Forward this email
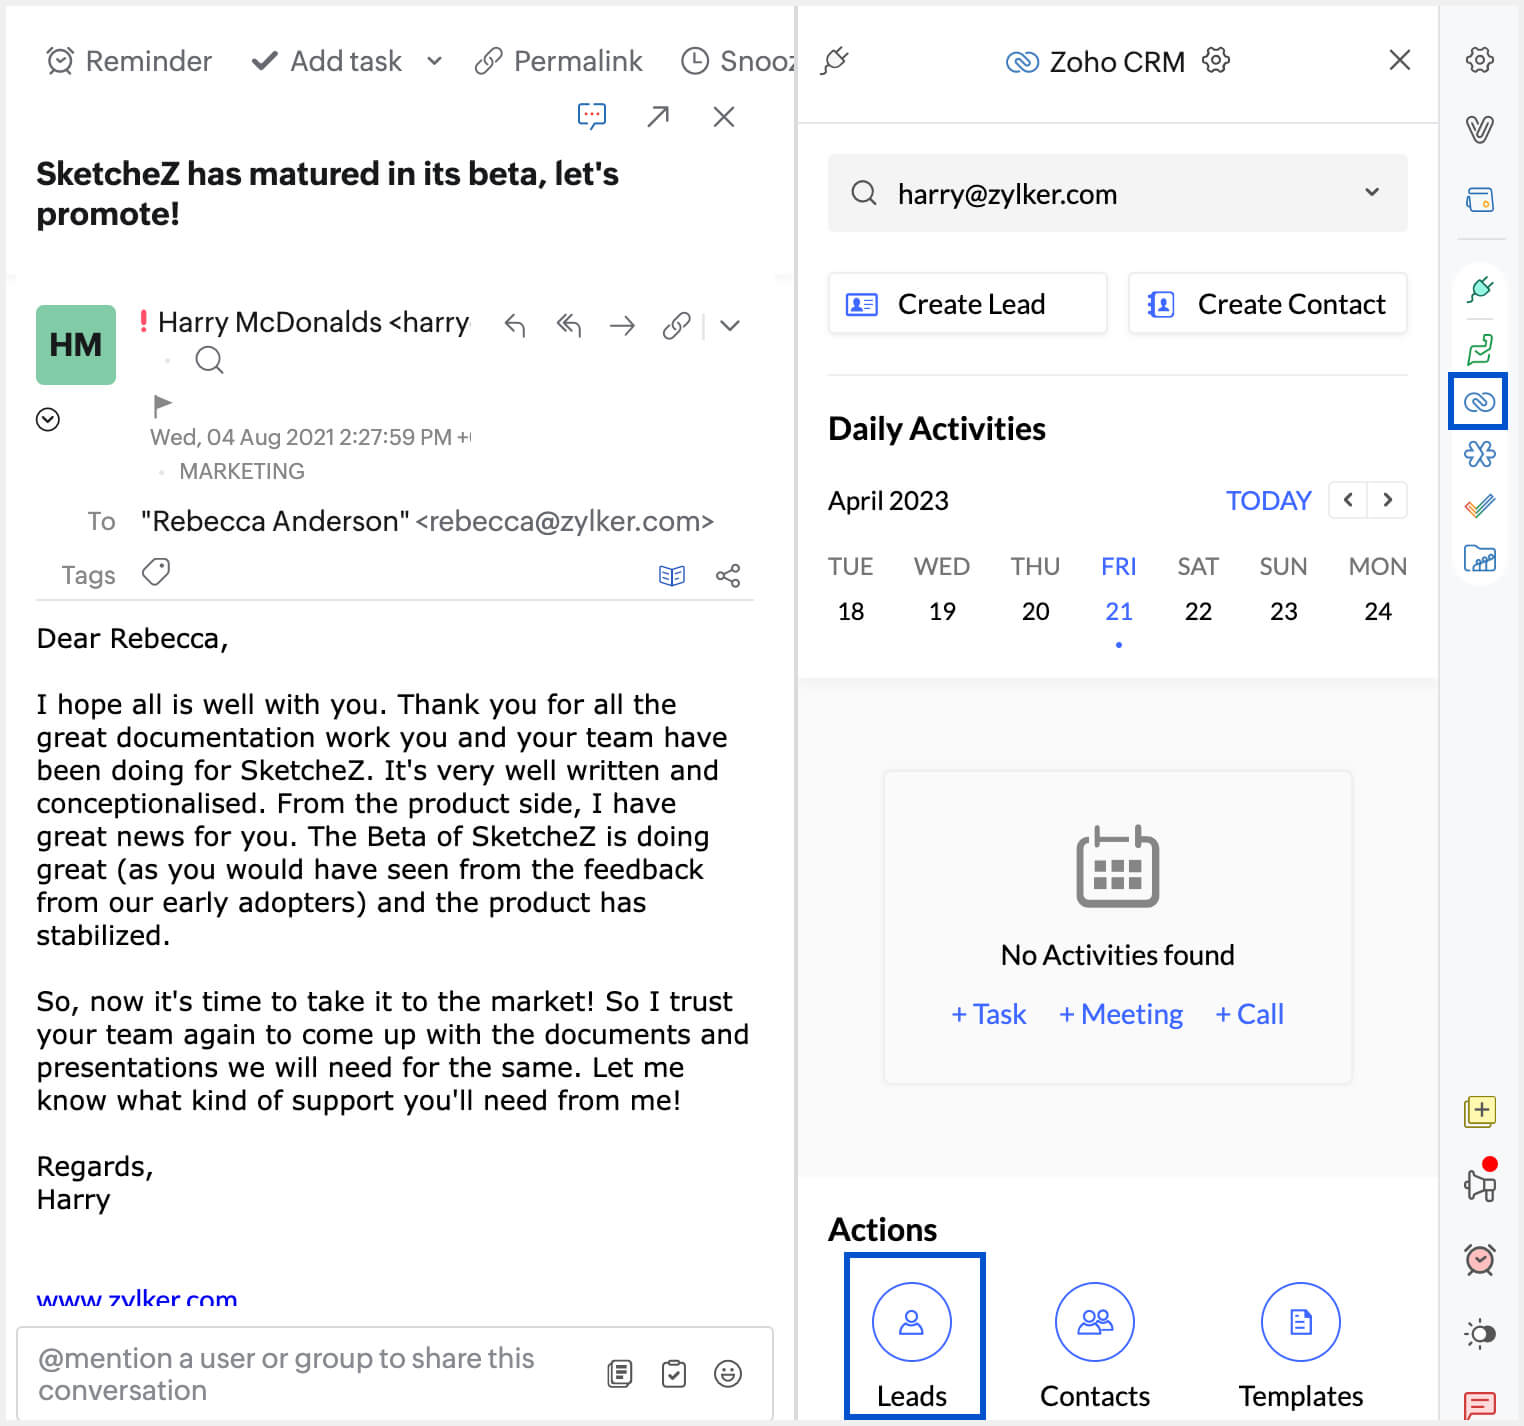 tap(623, 325)
